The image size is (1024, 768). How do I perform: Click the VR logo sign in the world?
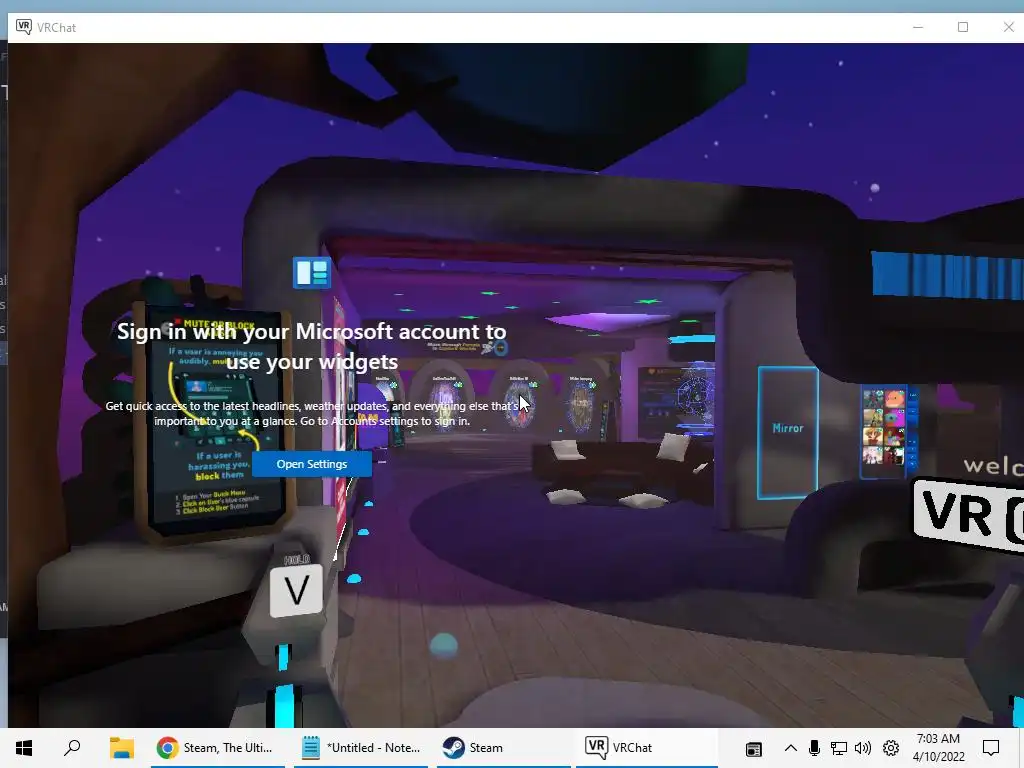[x=968, y=515]
